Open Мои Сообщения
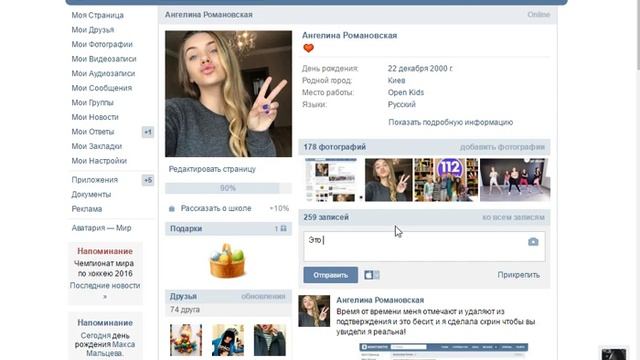The height and width of the screenshot is (360, 640). [102, 88]
